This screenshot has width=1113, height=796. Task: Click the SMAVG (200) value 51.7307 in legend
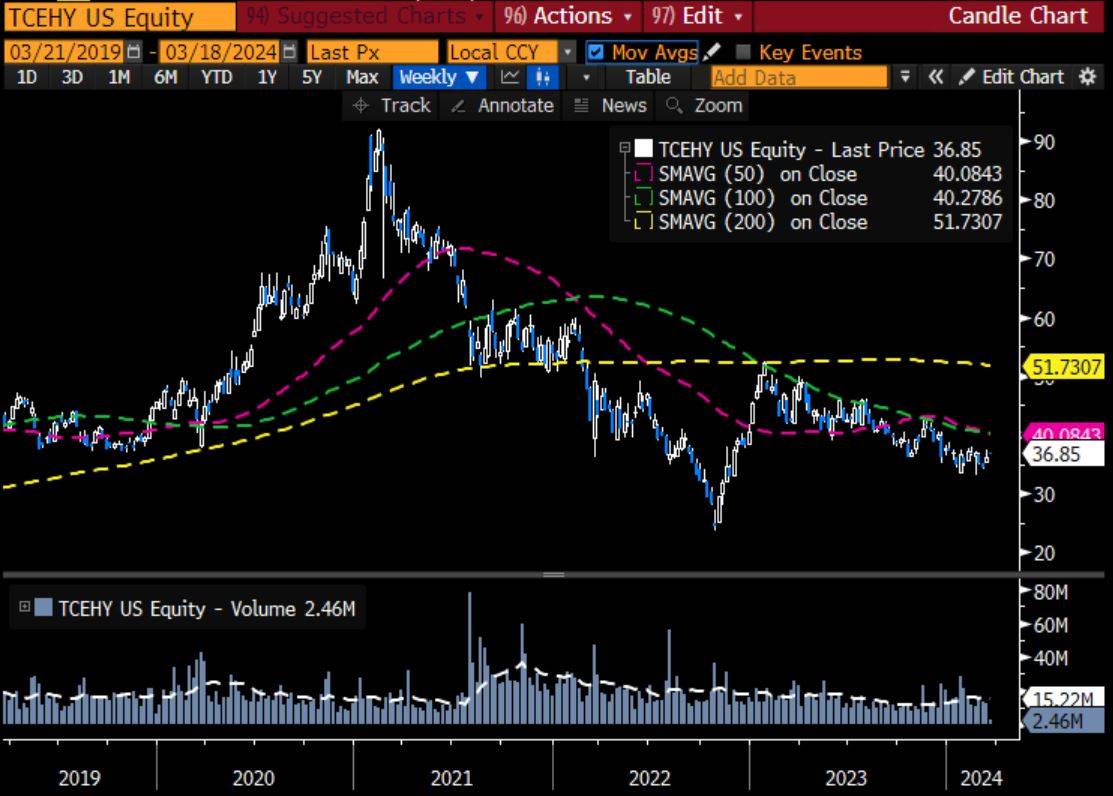[967, 222]
